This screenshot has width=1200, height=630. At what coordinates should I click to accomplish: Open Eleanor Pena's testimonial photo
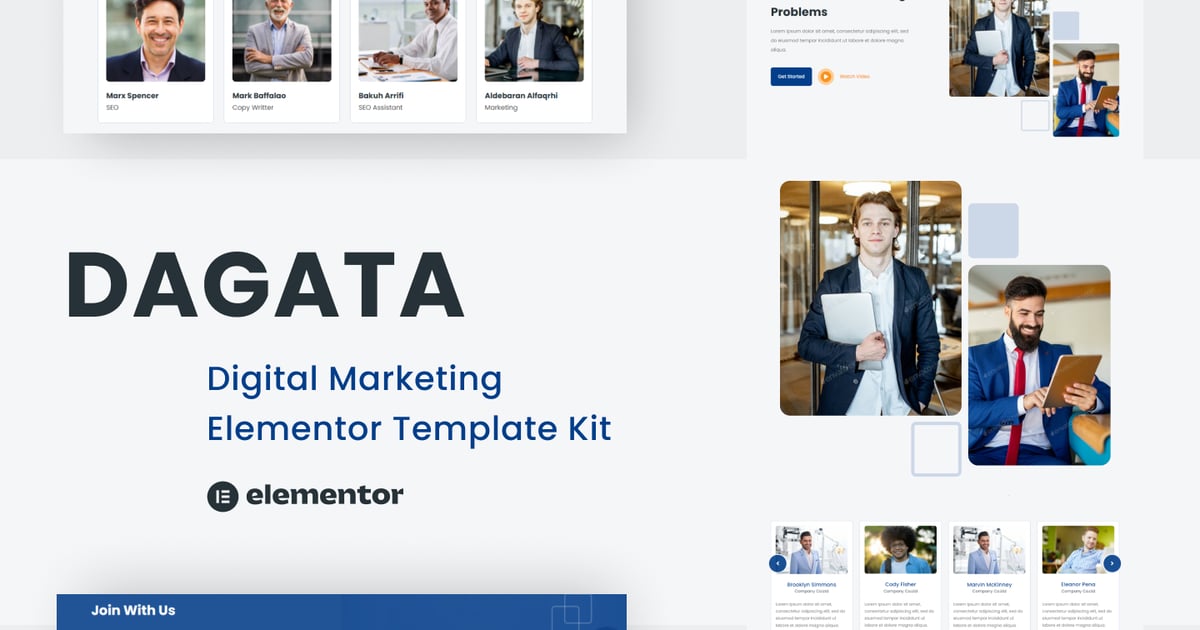[1077, 549]
